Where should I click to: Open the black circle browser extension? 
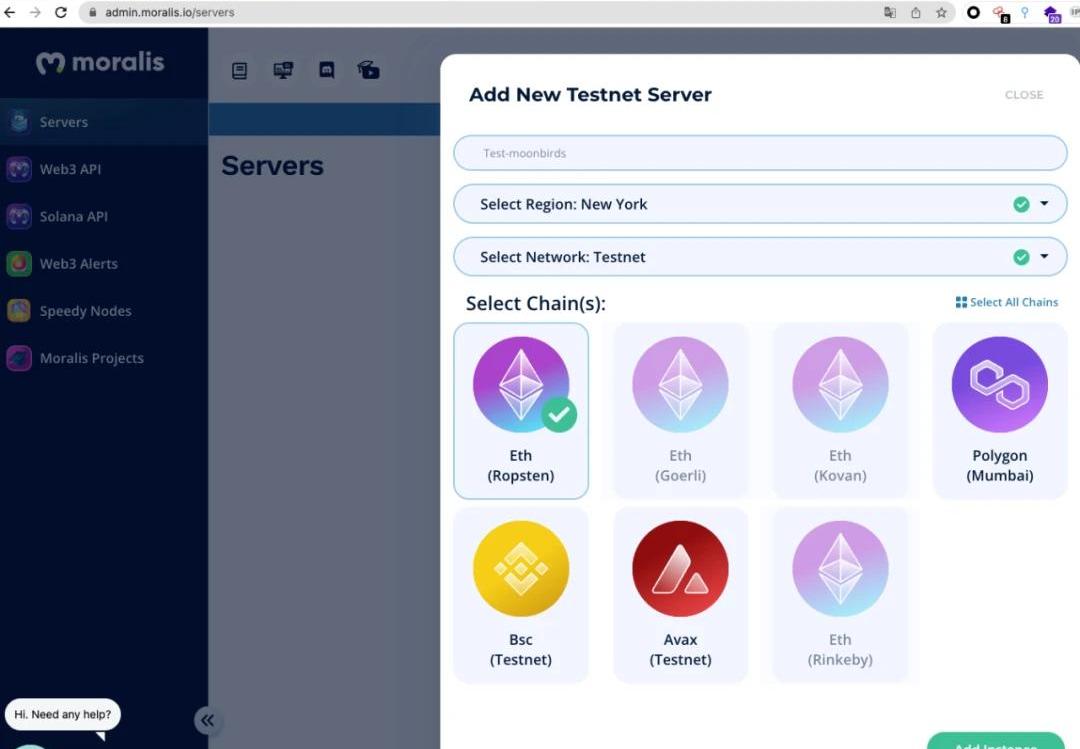973,12
